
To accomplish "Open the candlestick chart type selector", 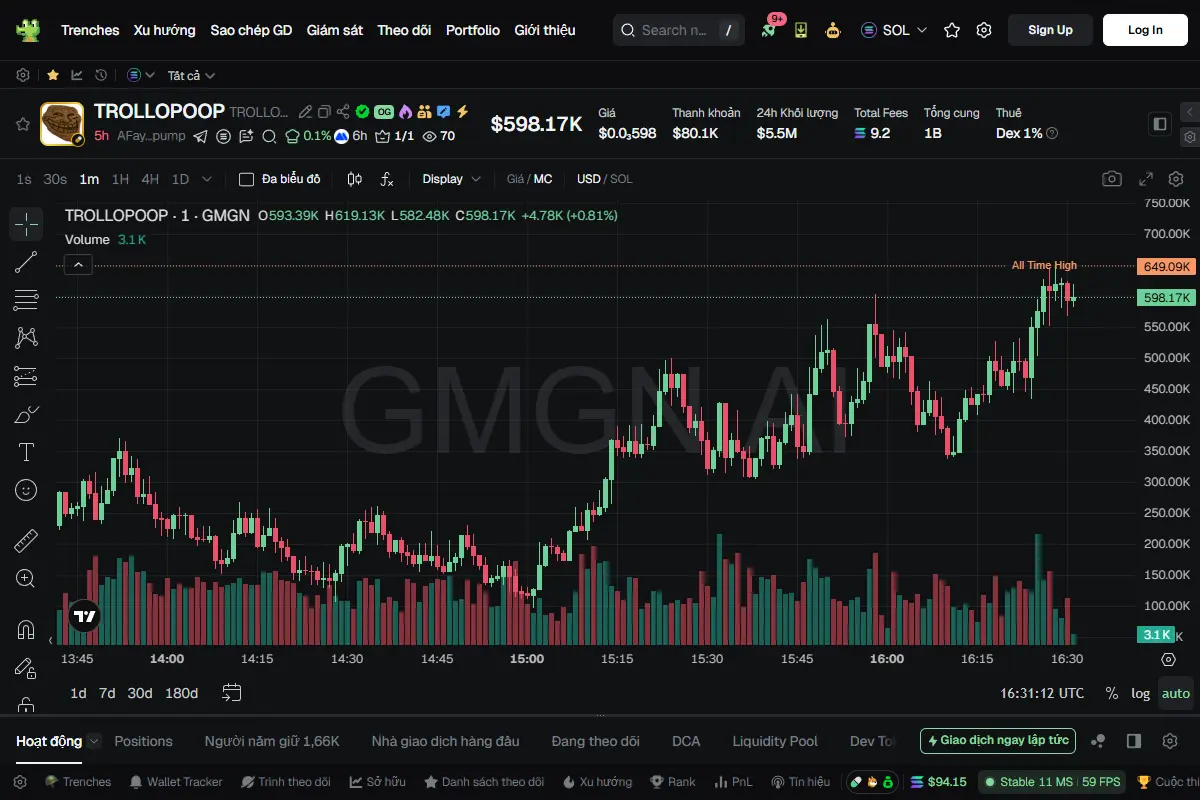I will (354, 179).
